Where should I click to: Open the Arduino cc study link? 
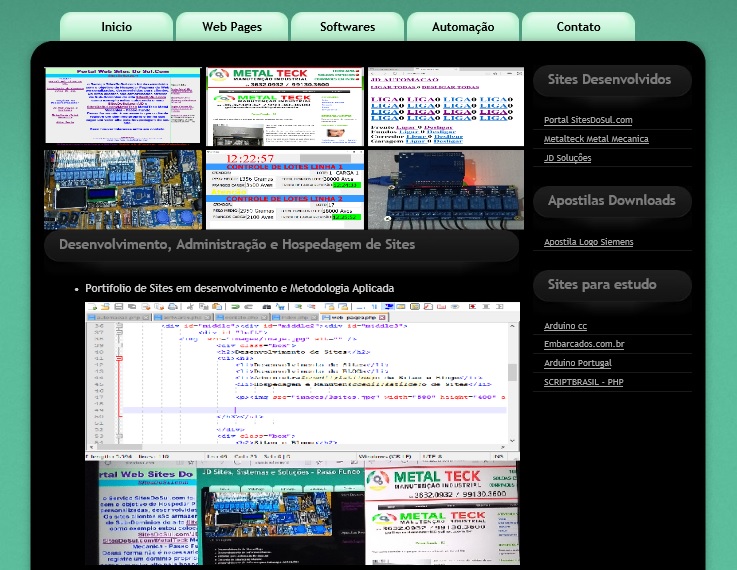click(565, 326)
